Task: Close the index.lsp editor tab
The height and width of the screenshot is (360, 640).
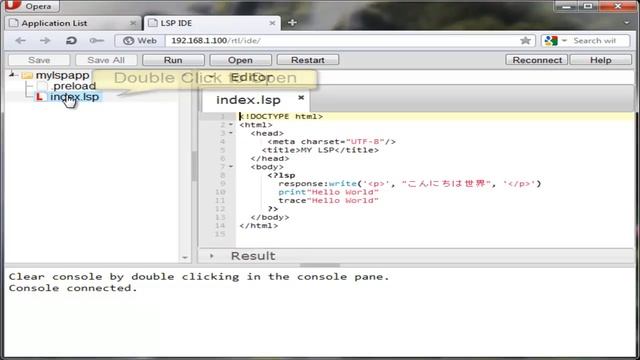Action: coord(301,98)
